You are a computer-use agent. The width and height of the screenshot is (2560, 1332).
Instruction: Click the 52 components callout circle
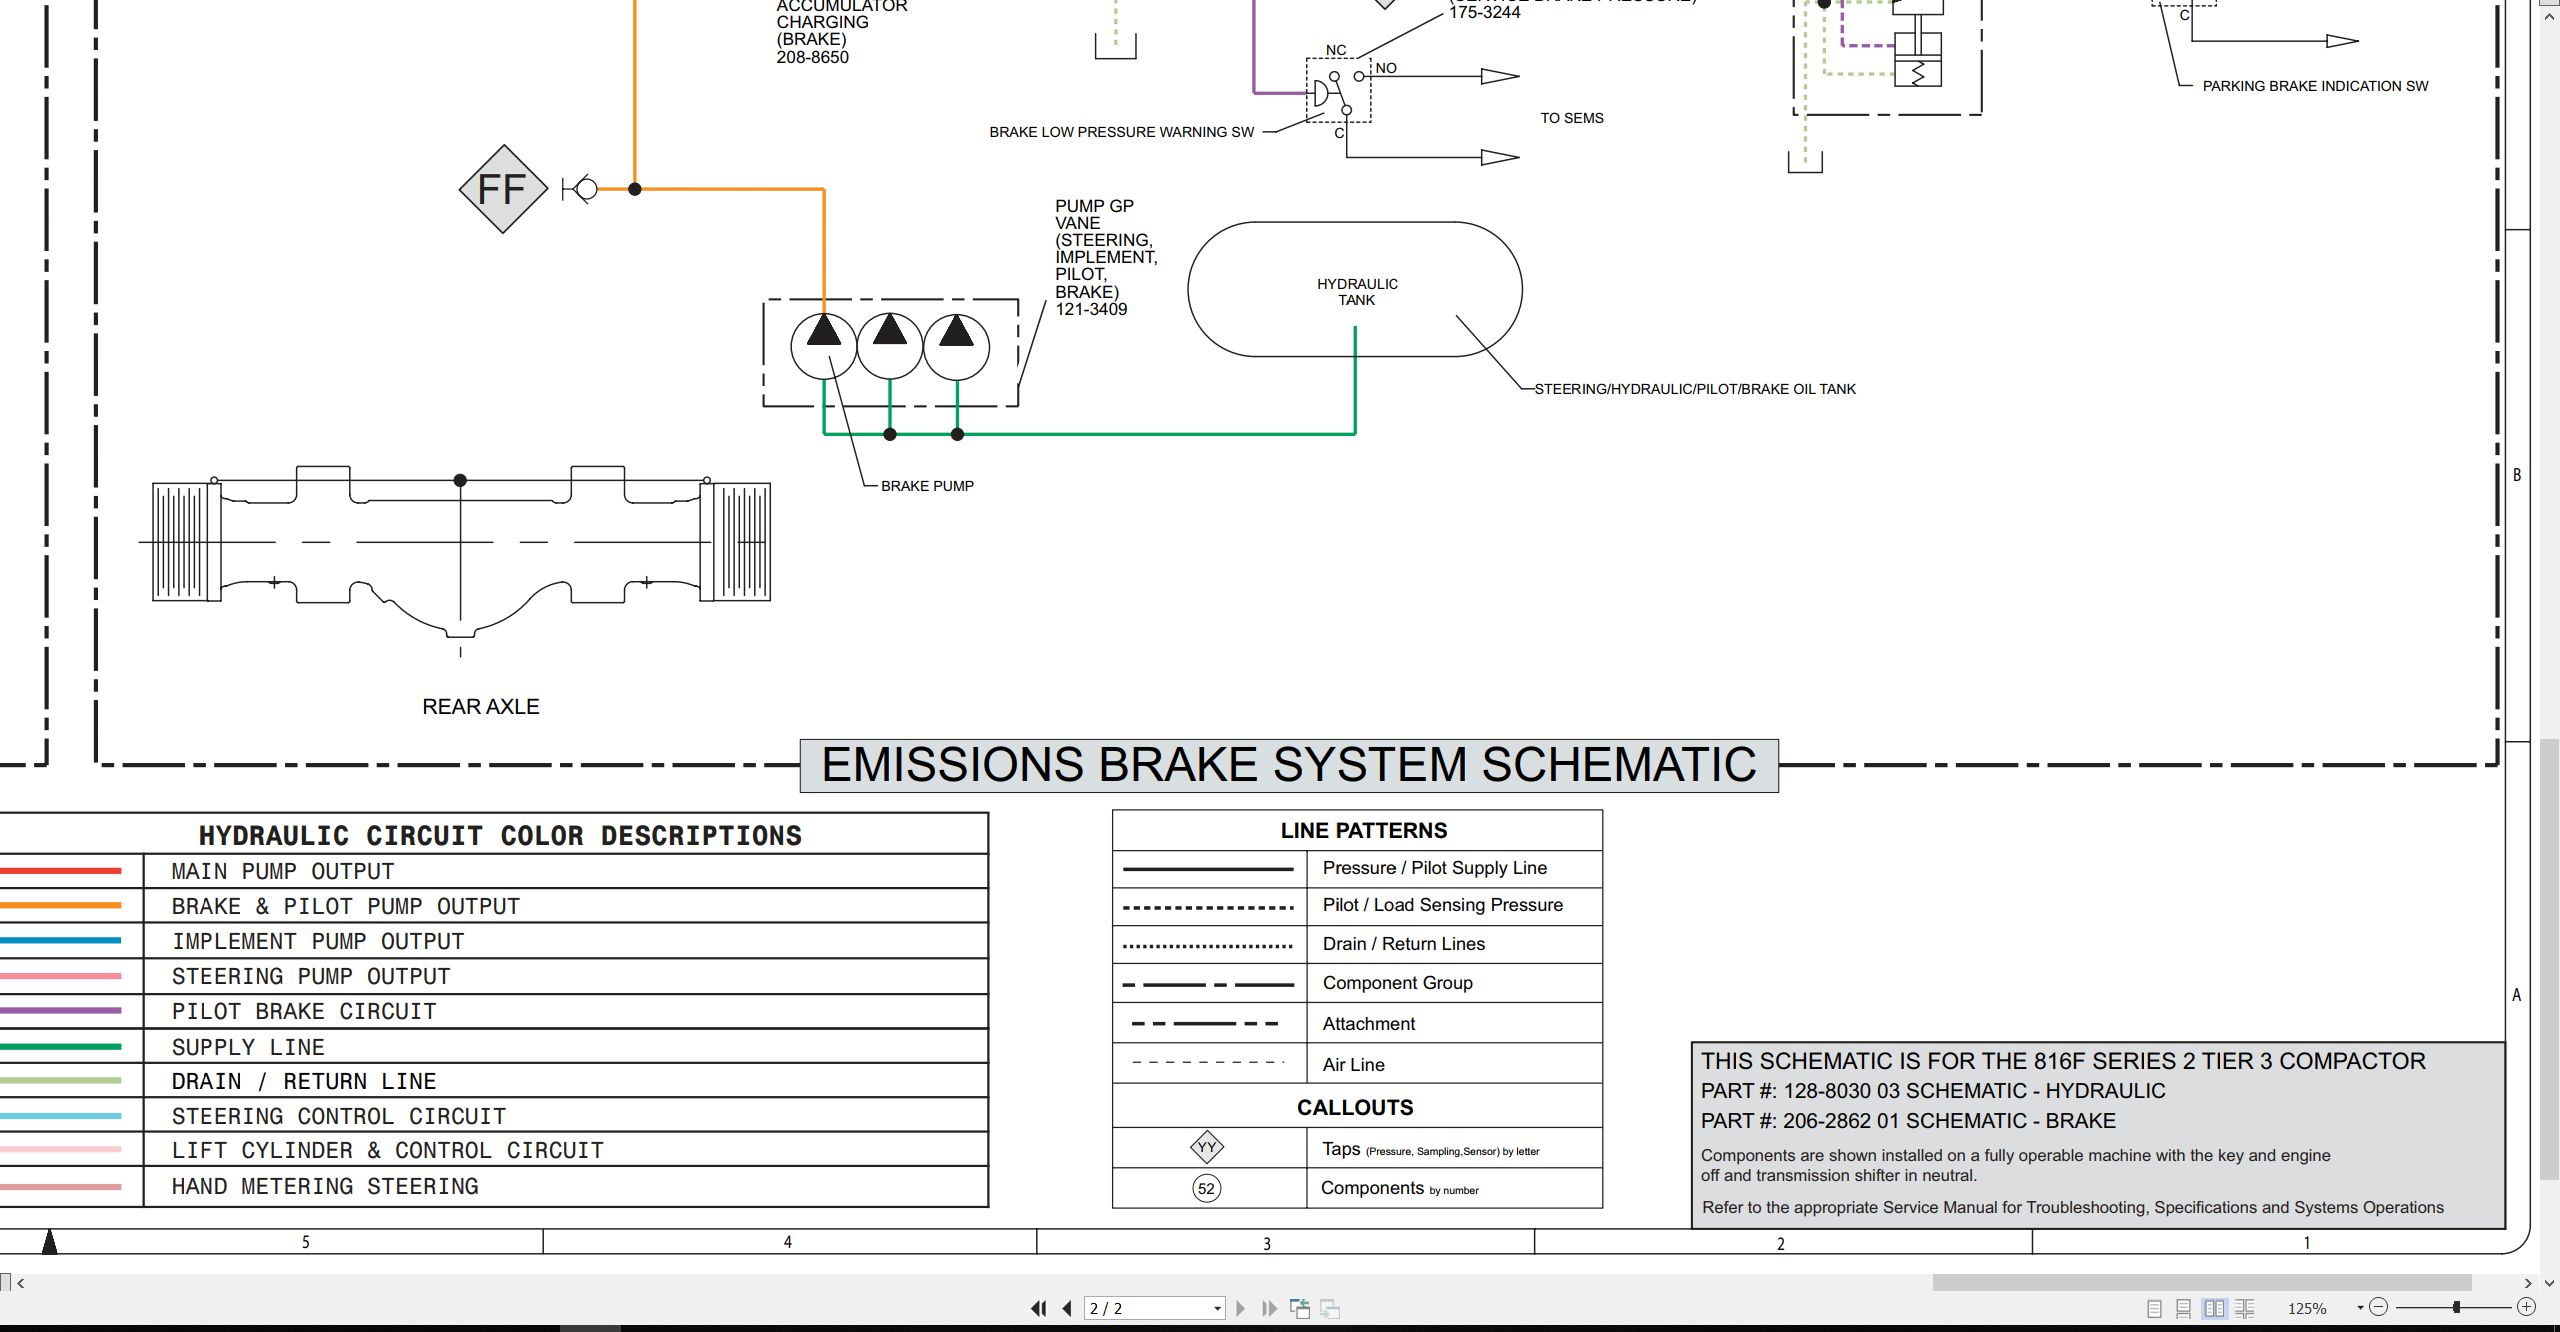1207,1189
